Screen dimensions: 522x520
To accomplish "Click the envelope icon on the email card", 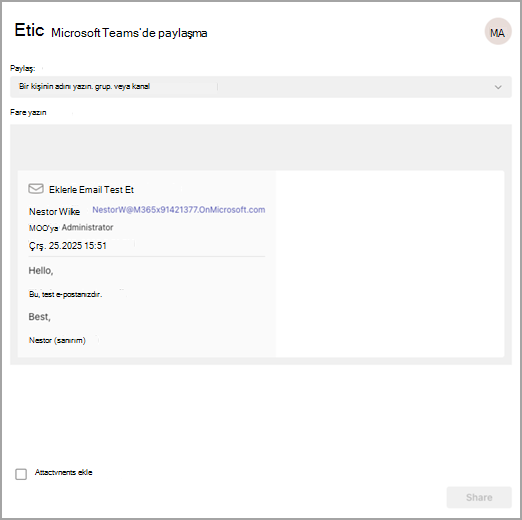I will coord(36,189).
